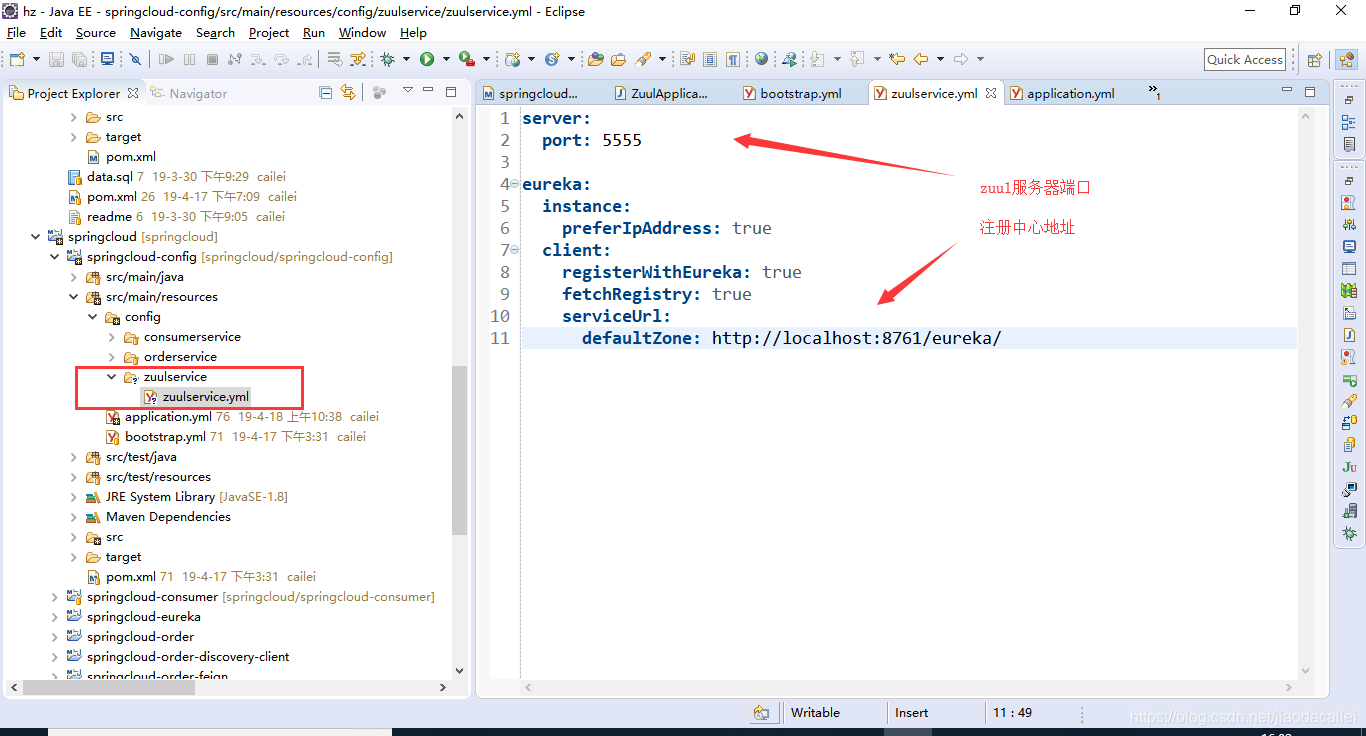
Task: Toggle Show Whitespace Characters
Action: (x=733, y=59)
